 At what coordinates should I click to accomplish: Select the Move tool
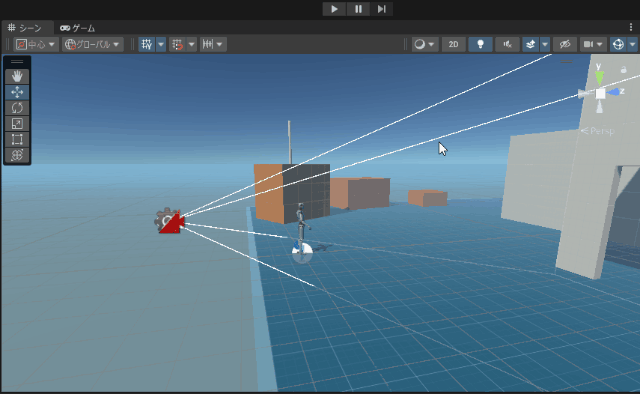tap(17, 92)
